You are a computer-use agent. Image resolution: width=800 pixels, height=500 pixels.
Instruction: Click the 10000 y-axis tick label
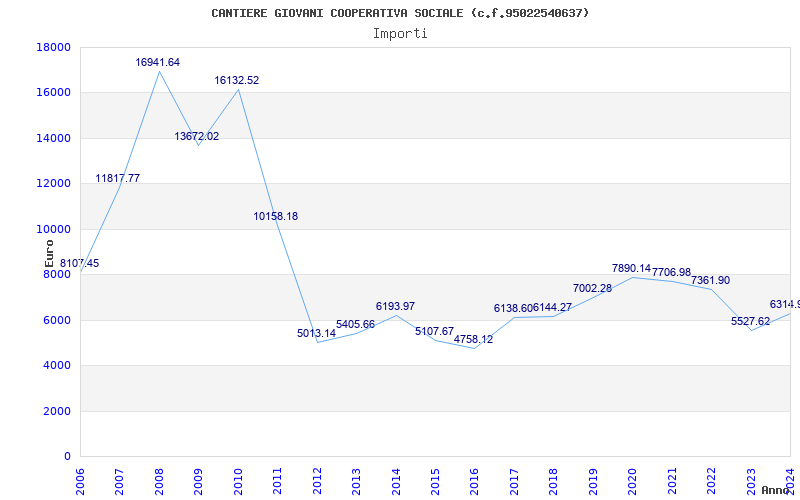point(54,229)
